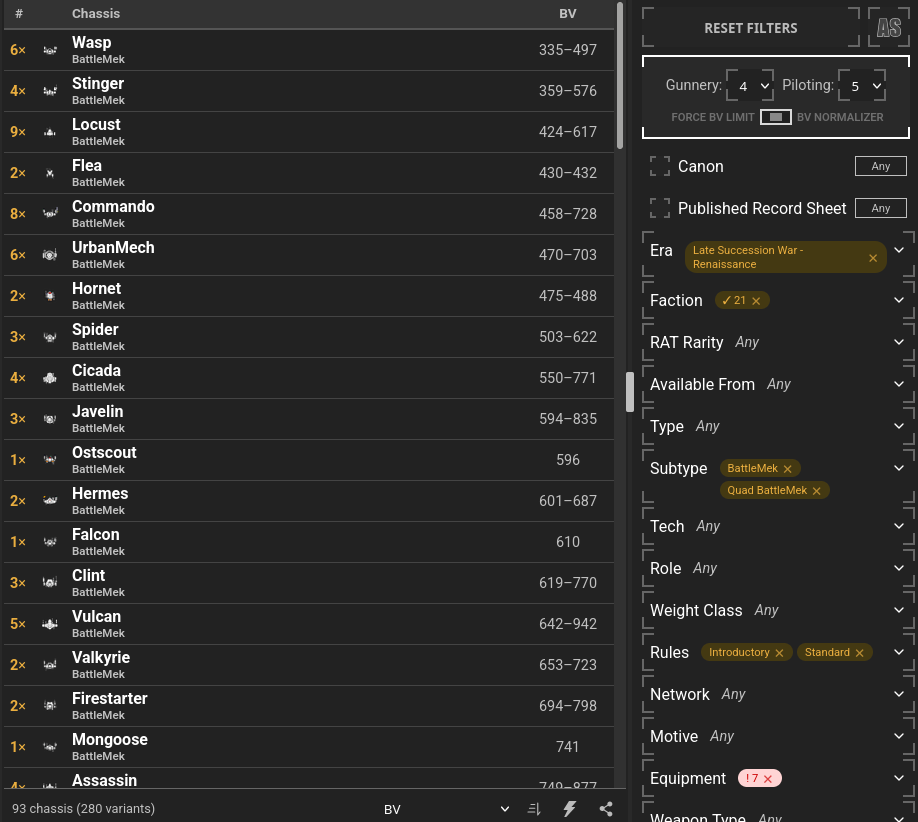Expand the Network filter

(x=899, y=694)
